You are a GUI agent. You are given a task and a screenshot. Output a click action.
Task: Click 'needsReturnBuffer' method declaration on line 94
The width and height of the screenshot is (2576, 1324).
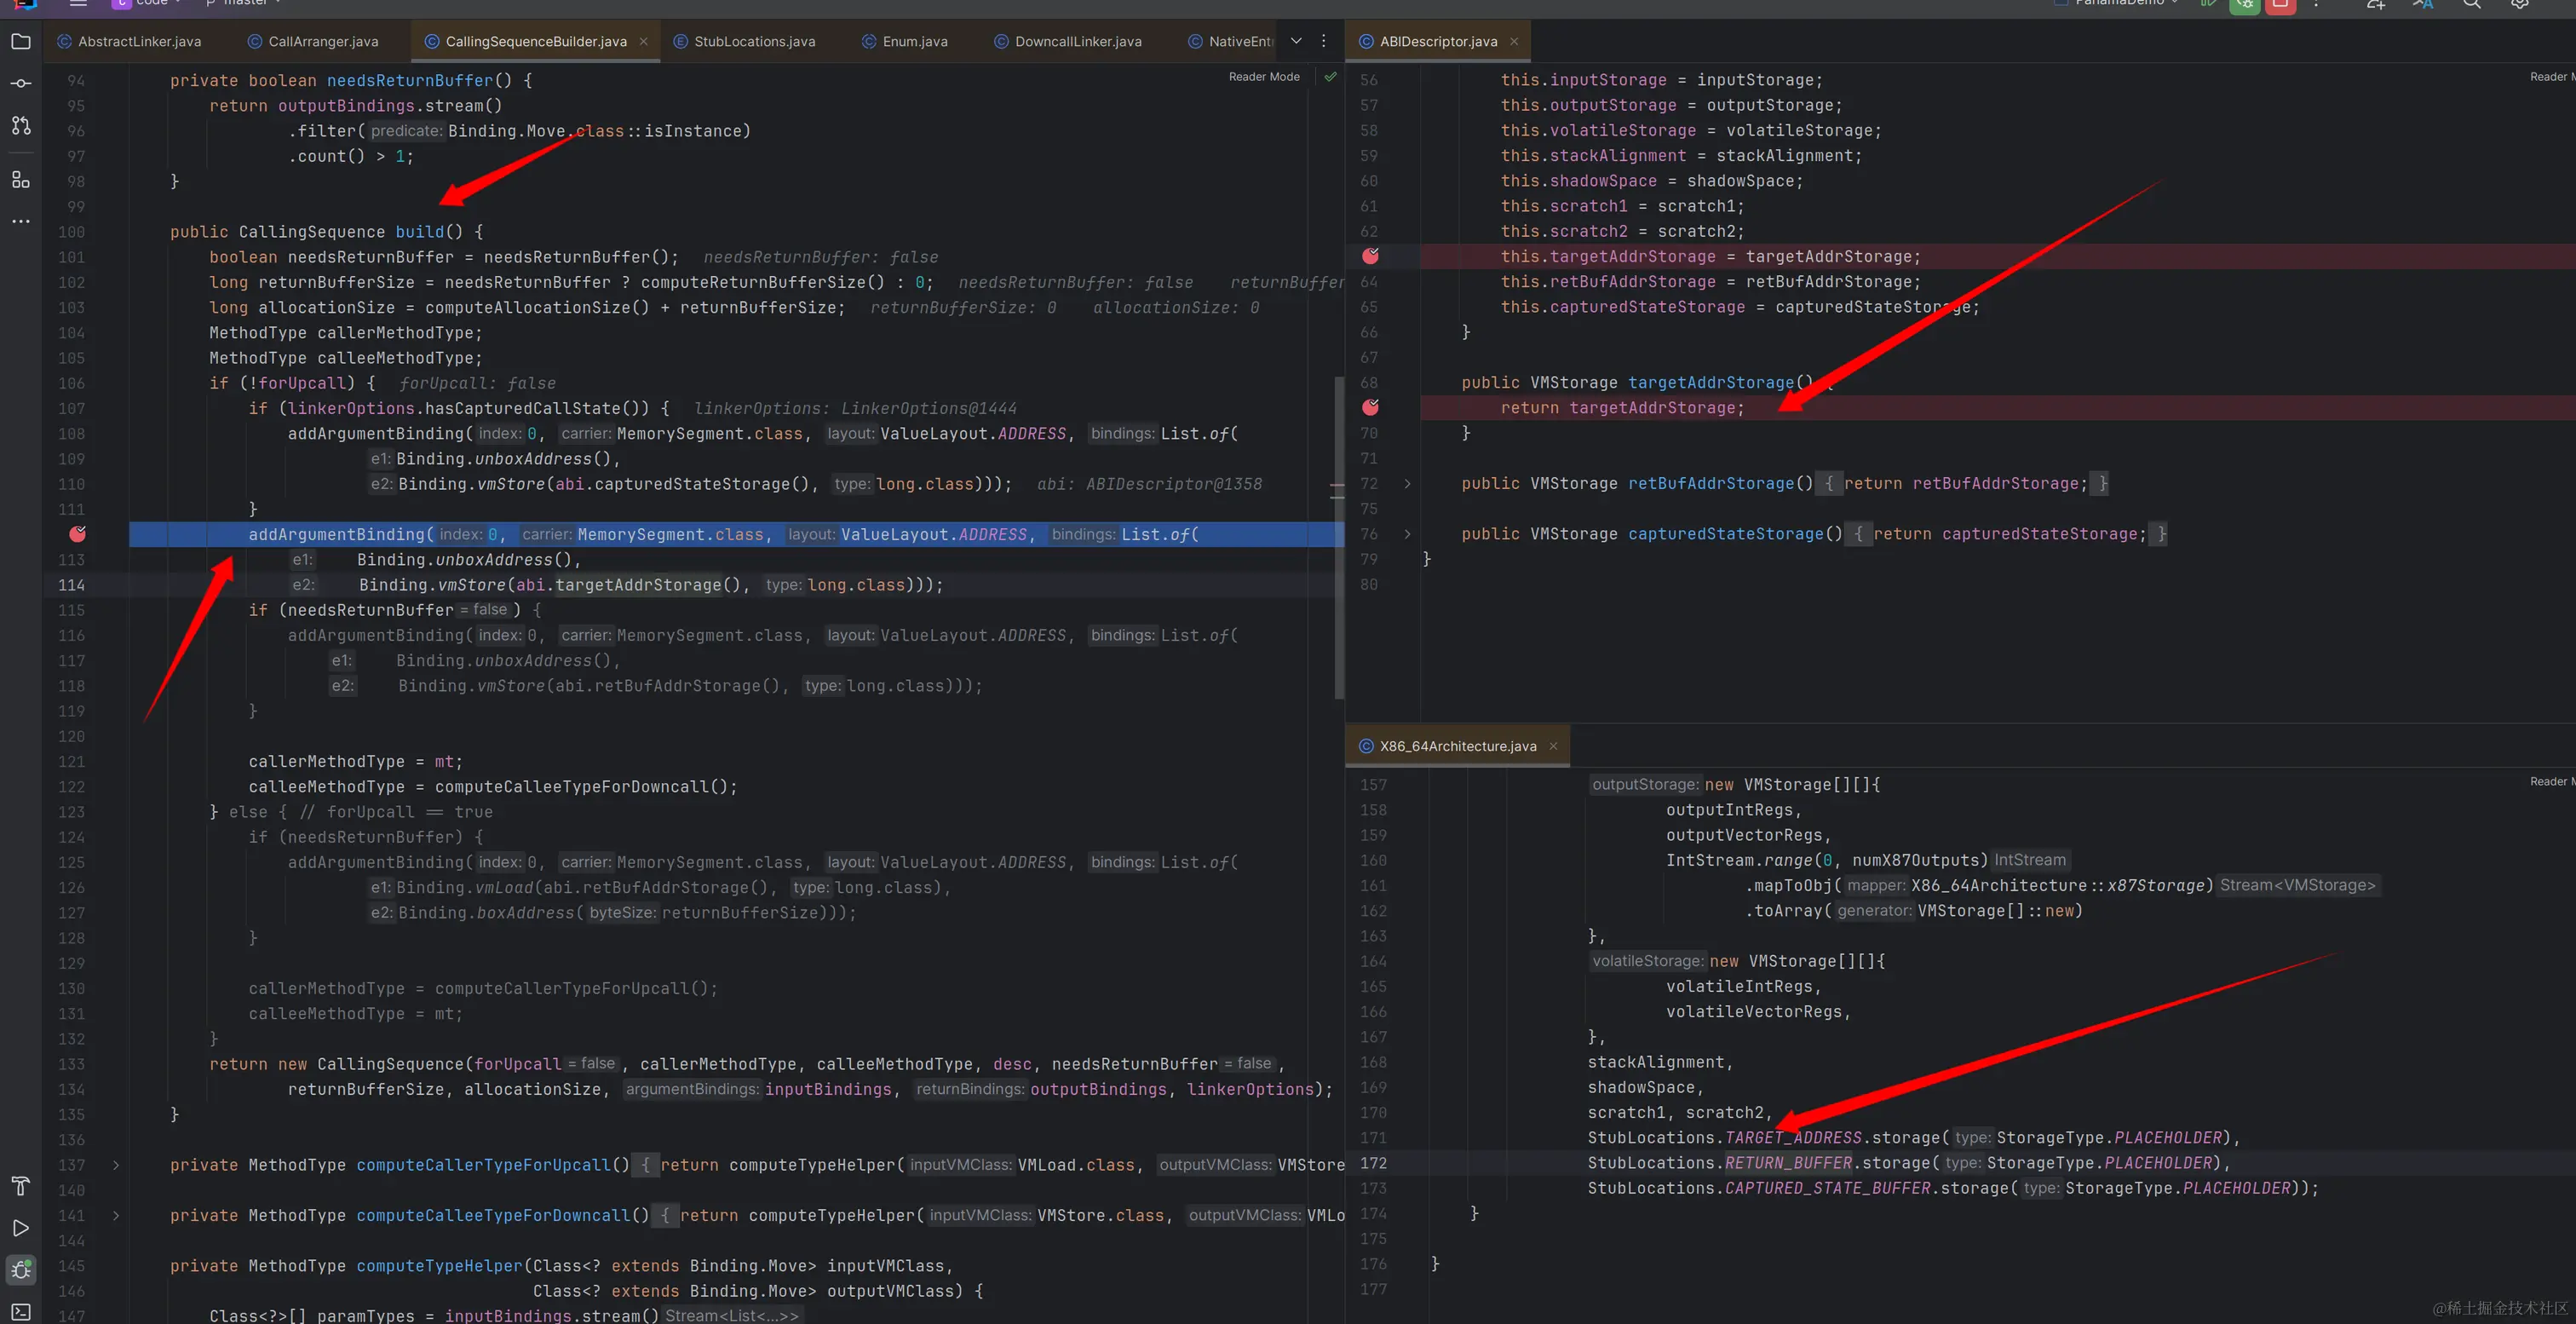coord(410,81)
